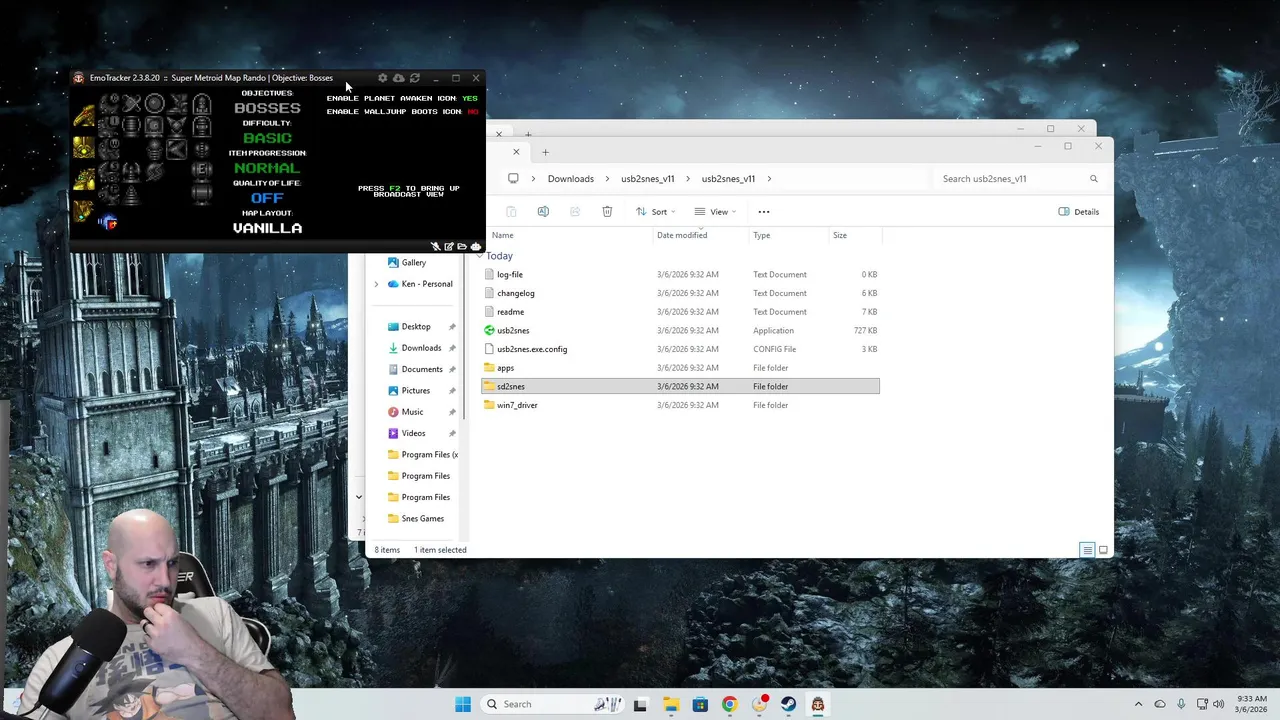Open Snes Games in the navigation pane

pyautogui.click(x=422, y=519)
